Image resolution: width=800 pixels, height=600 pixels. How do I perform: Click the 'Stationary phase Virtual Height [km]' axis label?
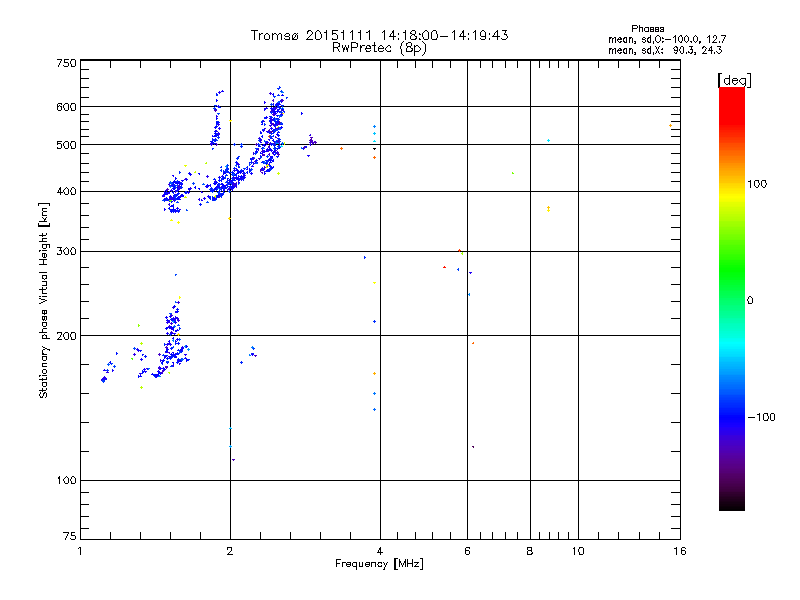click(44, 300)
